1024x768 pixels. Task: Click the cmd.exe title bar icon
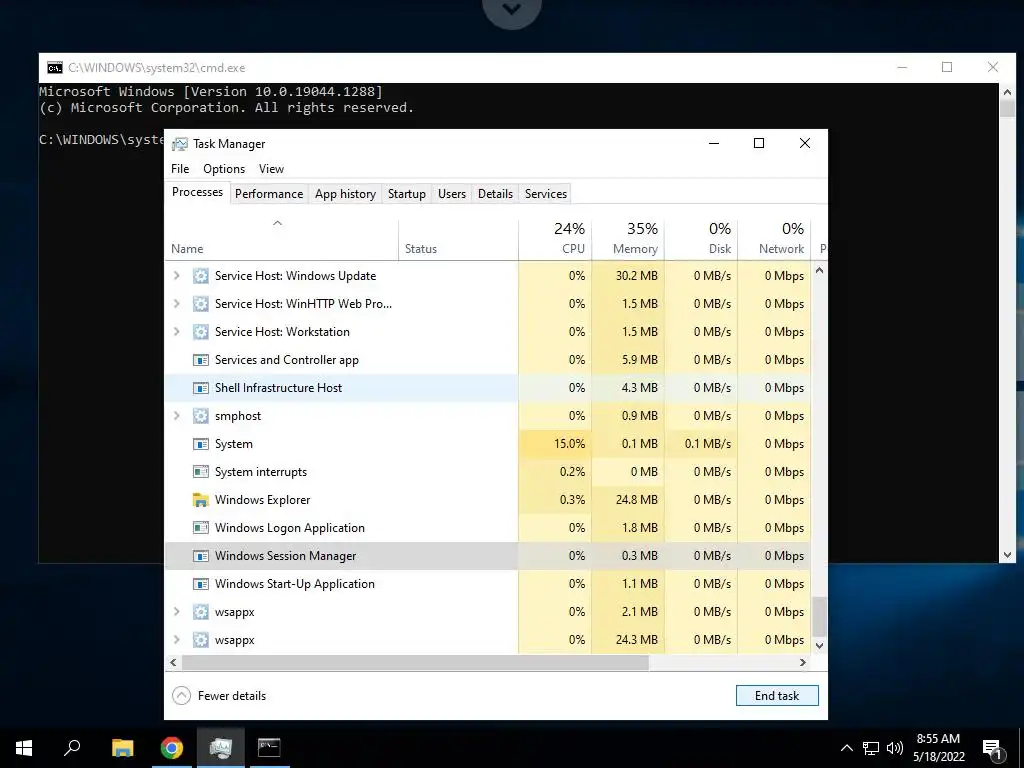(55, 67)
